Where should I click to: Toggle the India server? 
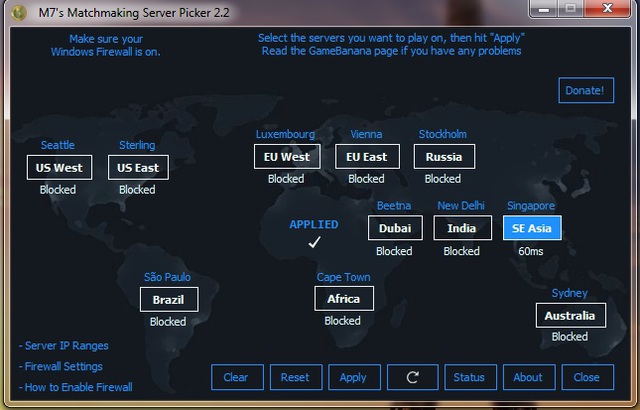click(x=462, y=228)
